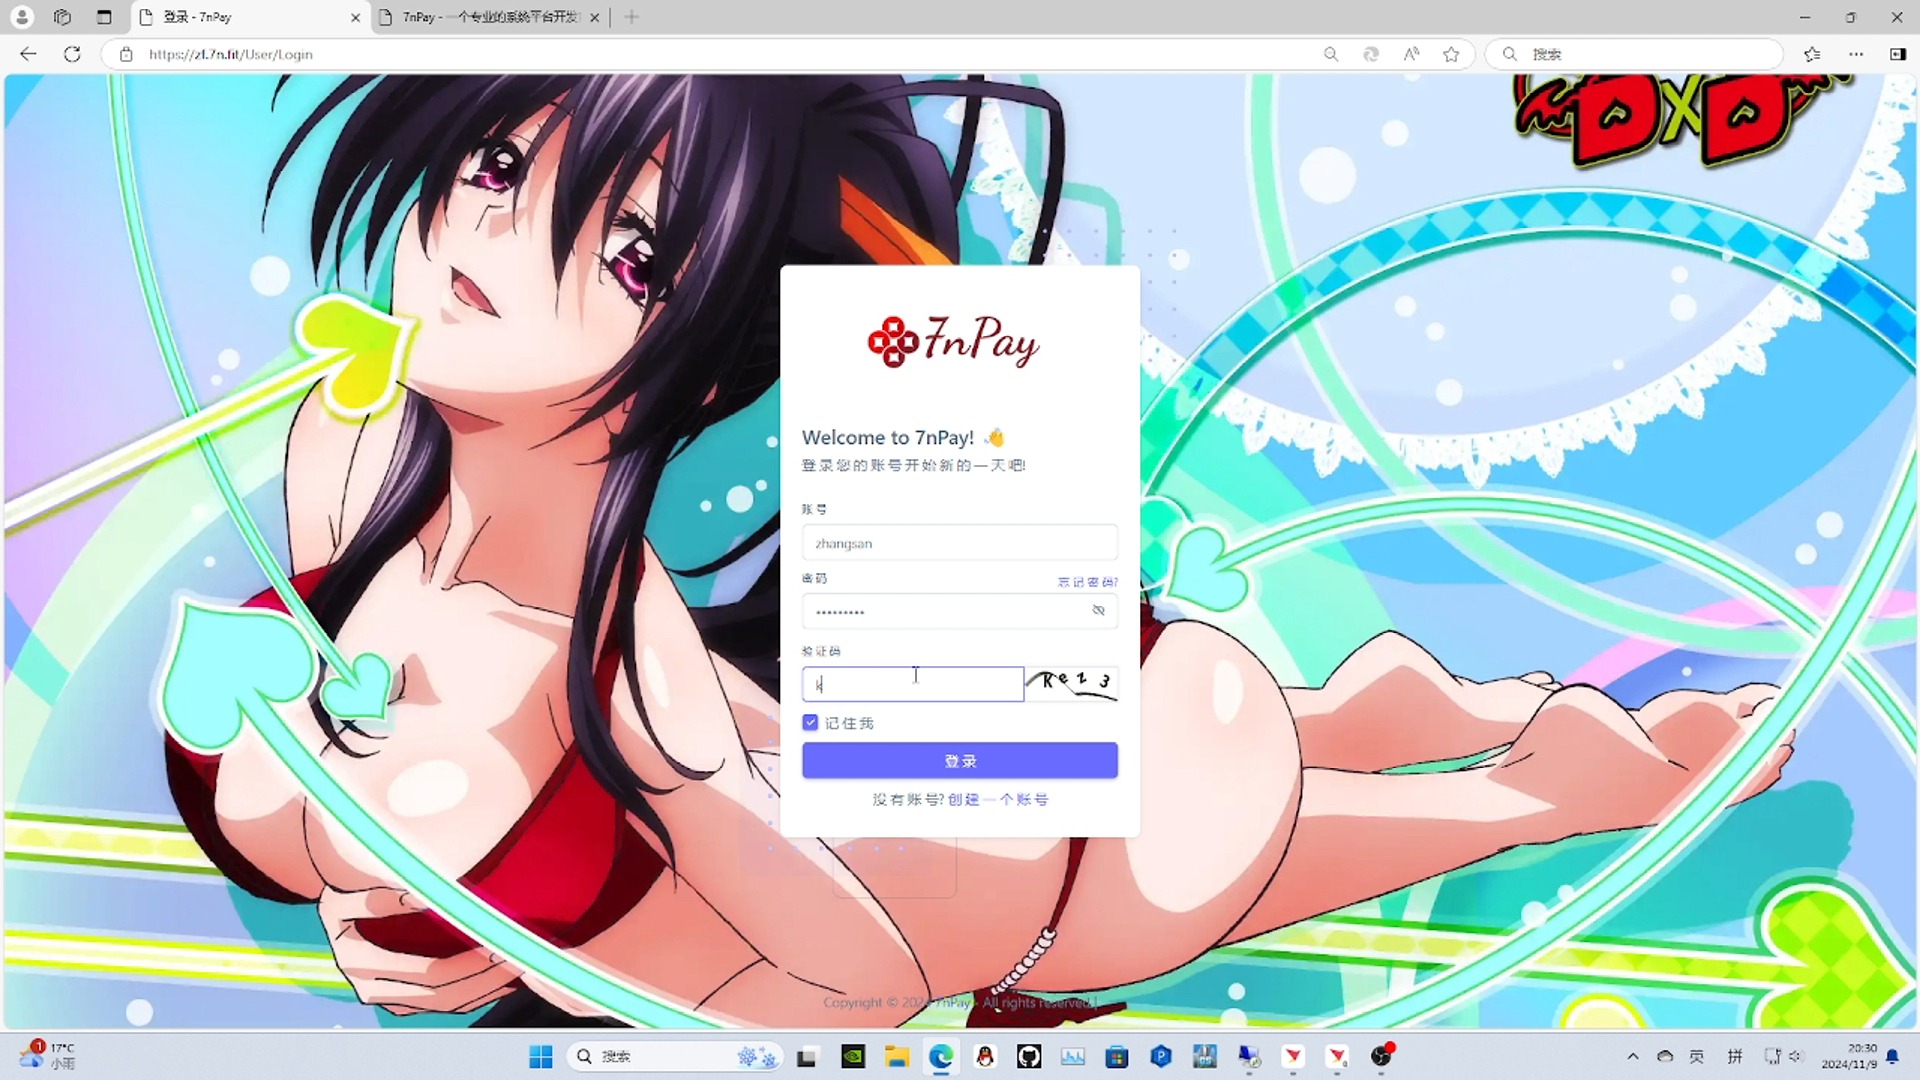Open Microsoft Store on taskbar
The image size is (1920, 1080).
coord(1117,1056)
